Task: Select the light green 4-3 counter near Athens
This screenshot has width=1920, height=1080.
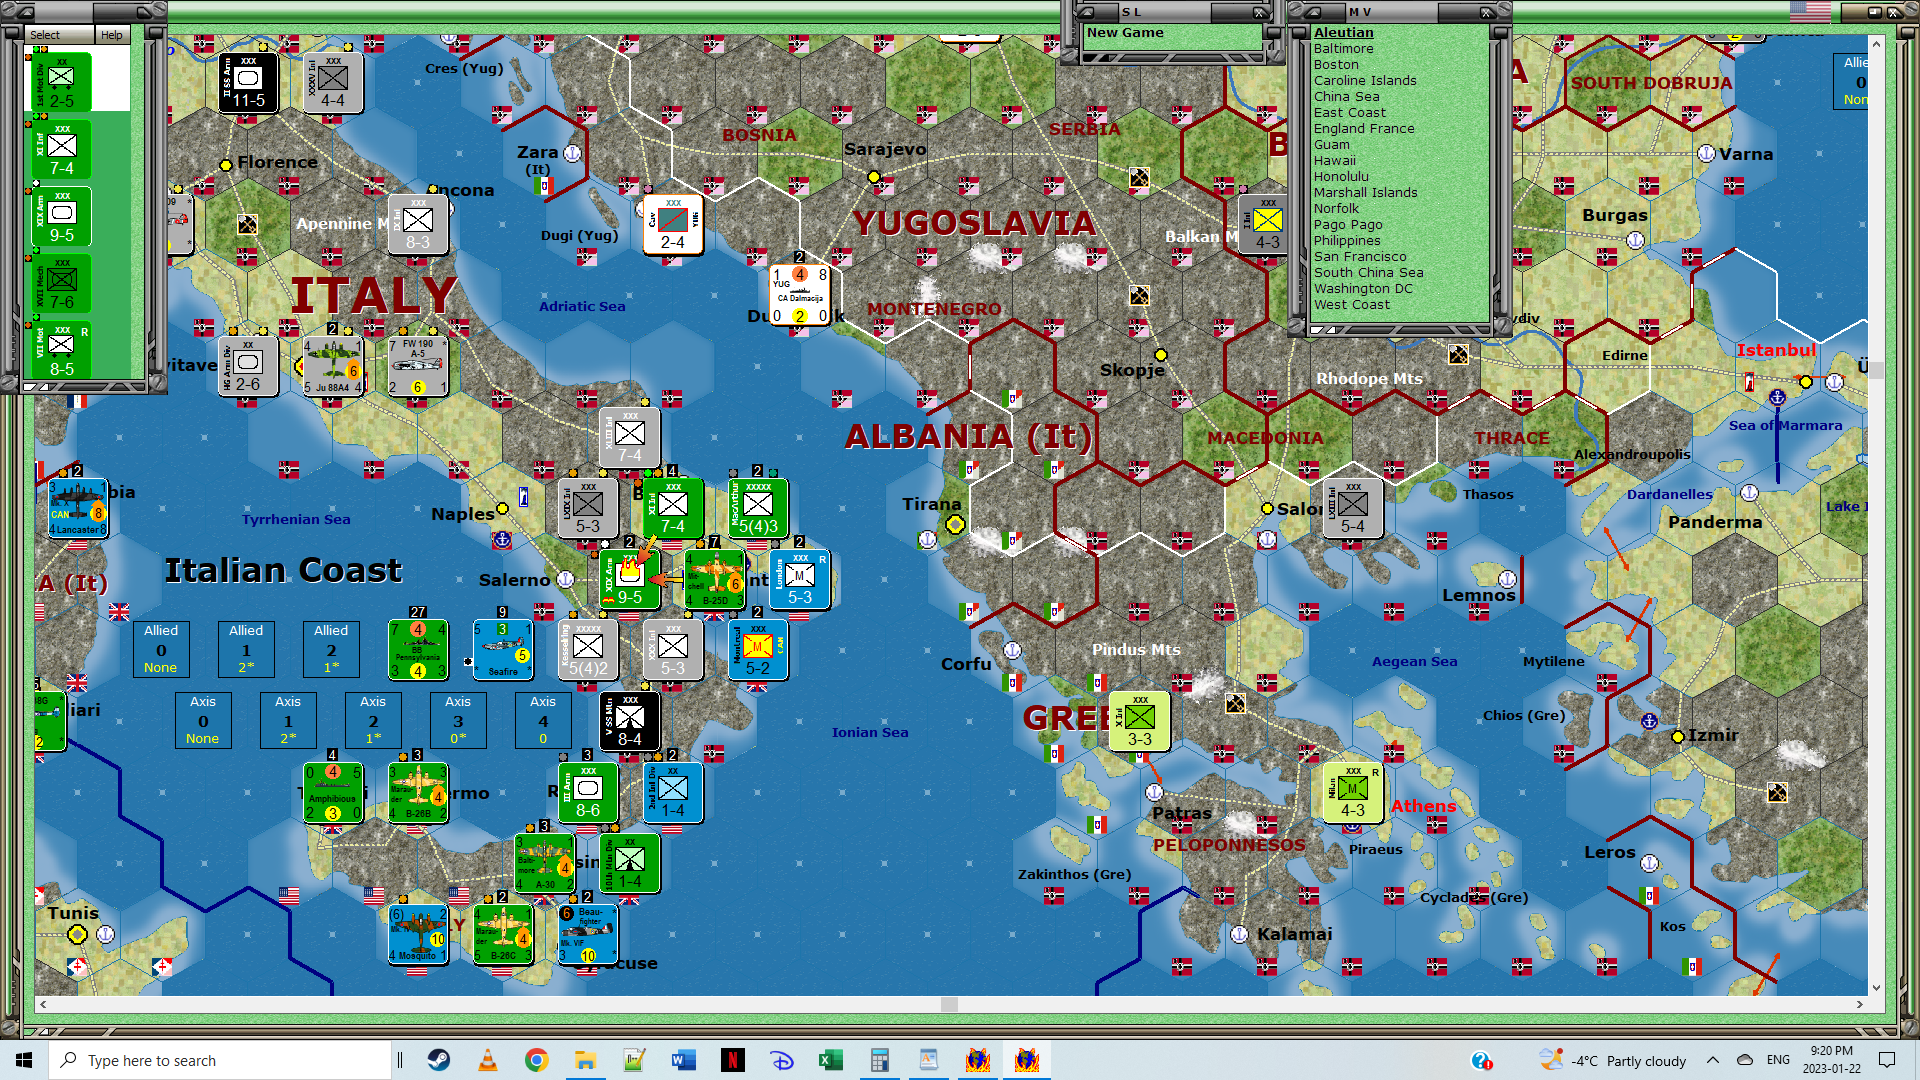Action: [1353, 792]
